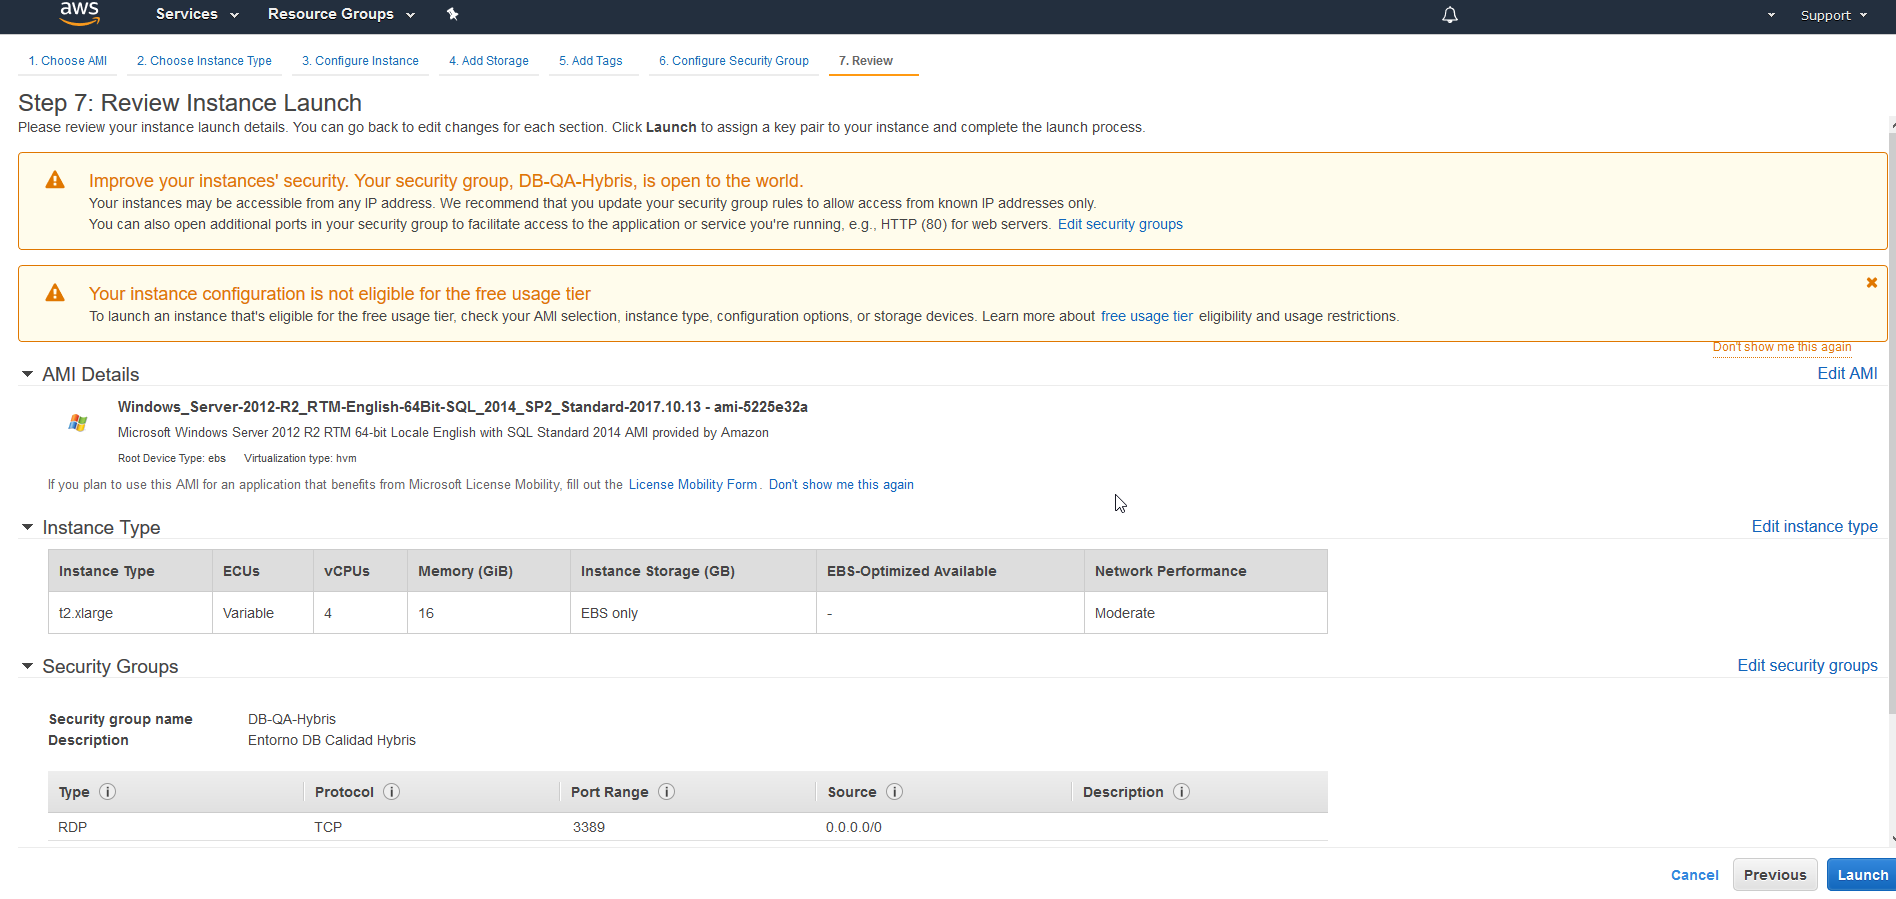Click info icon beside Port Range
1896x899 pixels.
pos(667,792)
